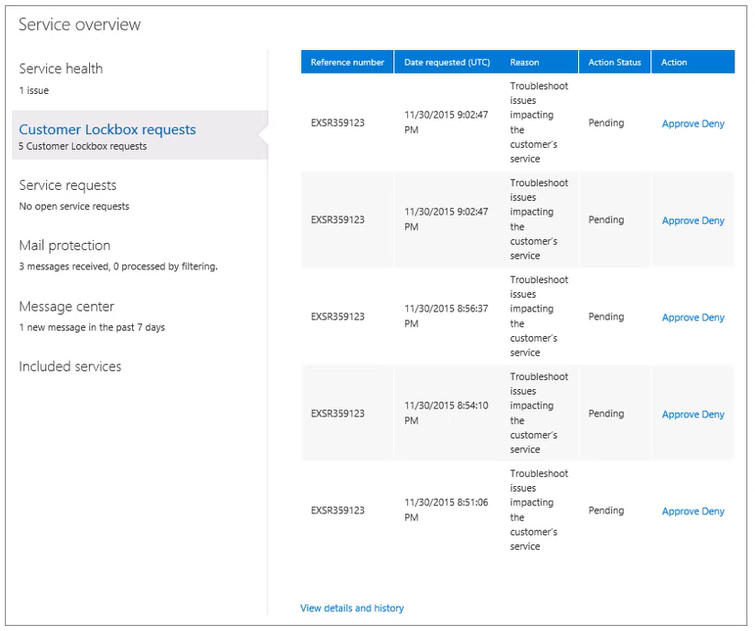The image size is (755, 631).
Task: Approve the request from 8:54:10 PM
Action: pyautogui.click(x=680, y=415)
